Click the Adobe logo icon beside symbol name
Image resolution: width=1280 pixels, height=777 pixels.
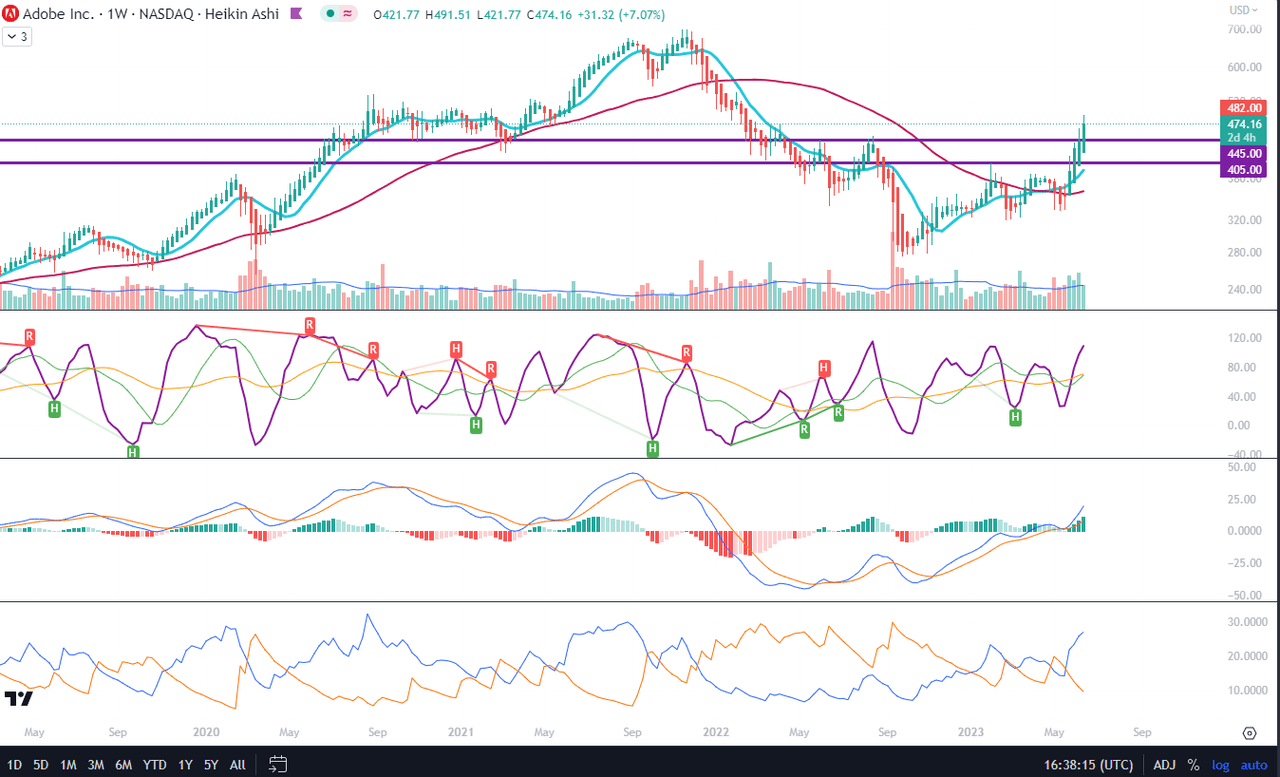(x=11, y=14)
